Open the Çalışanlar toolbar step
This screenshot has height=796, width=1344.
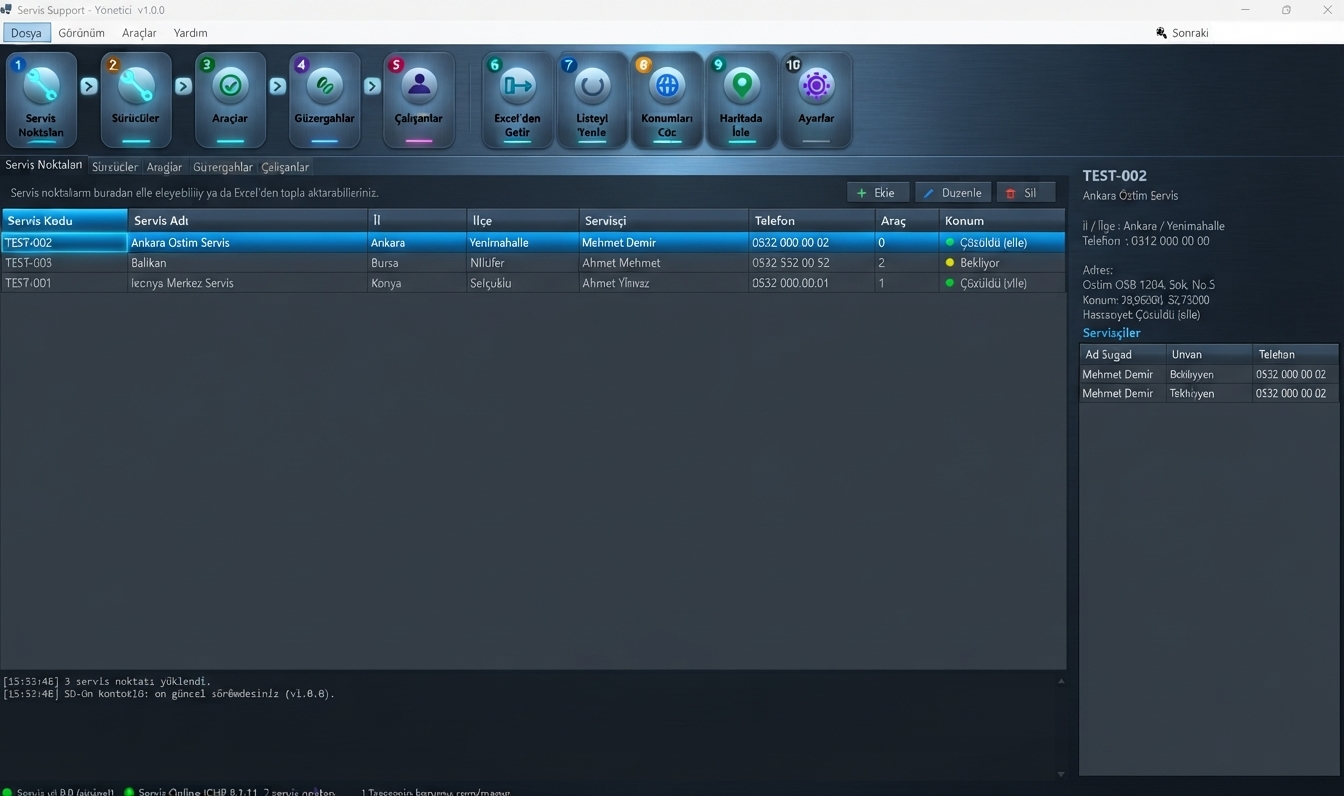tap(419, 99)
